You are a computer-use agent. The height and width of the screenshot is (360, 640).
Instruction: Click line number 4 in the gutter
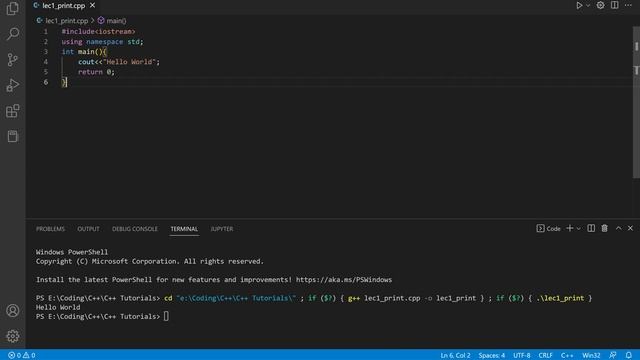[x=46, y=62]
